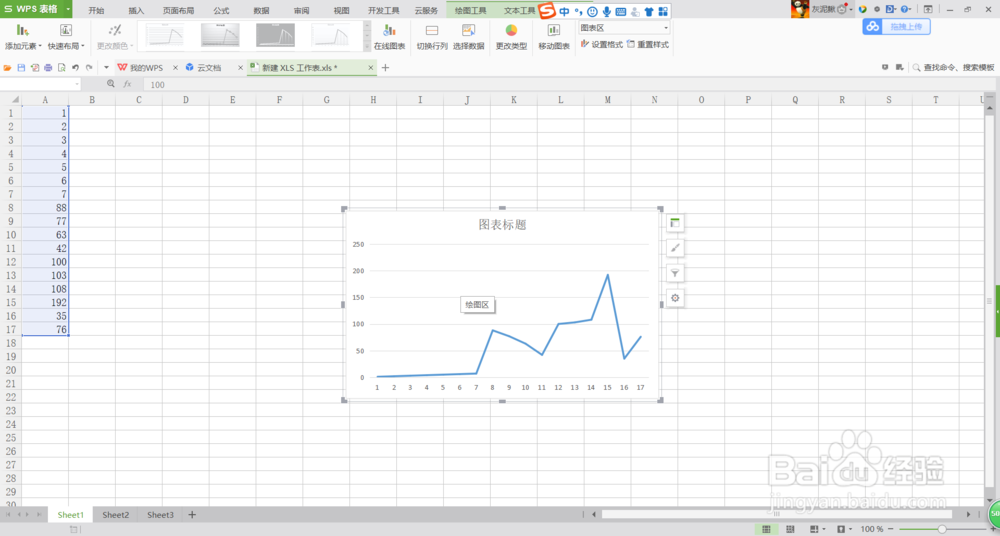Click the Sogou IME microphone icon
The image size is (1000, 536).
[x=607, y=11]
